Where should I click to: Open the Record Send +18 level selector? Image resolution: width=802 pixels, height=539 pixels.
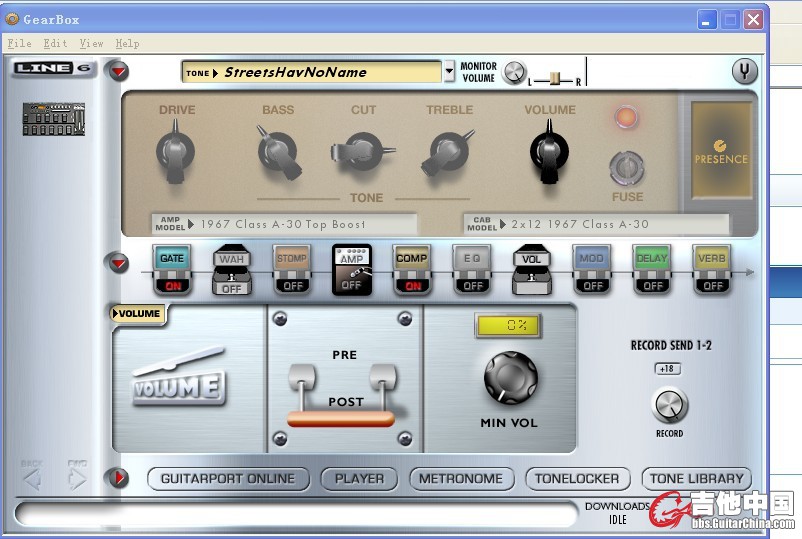[x=667, y=368]
